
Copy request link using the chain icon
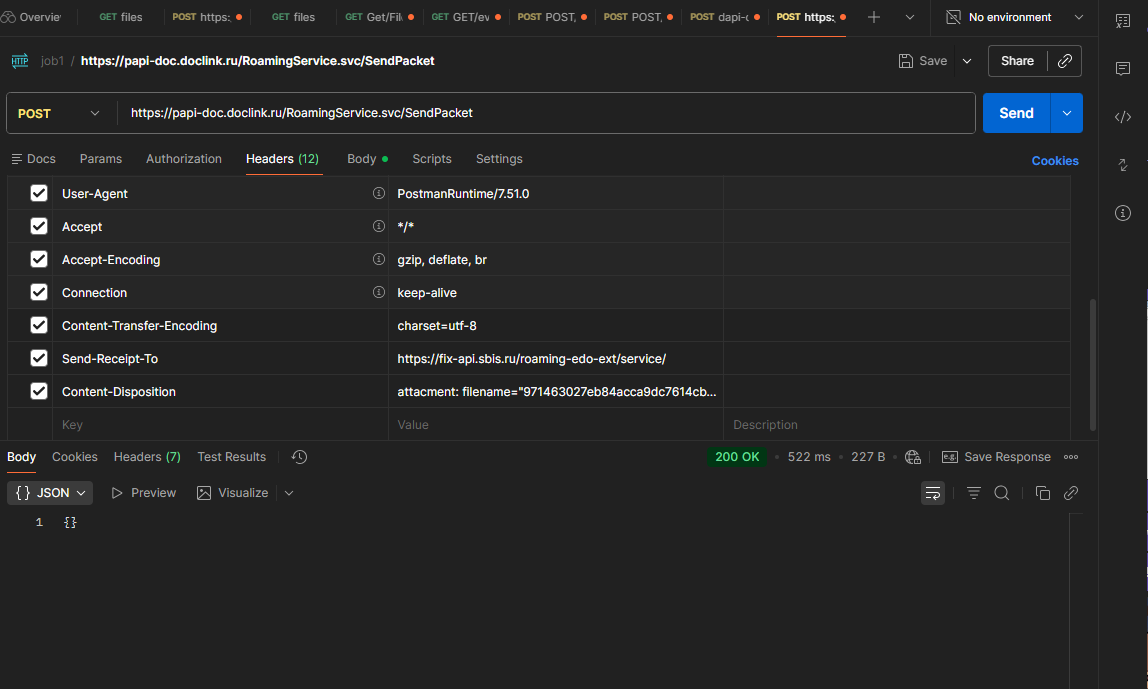point(1065,61)
